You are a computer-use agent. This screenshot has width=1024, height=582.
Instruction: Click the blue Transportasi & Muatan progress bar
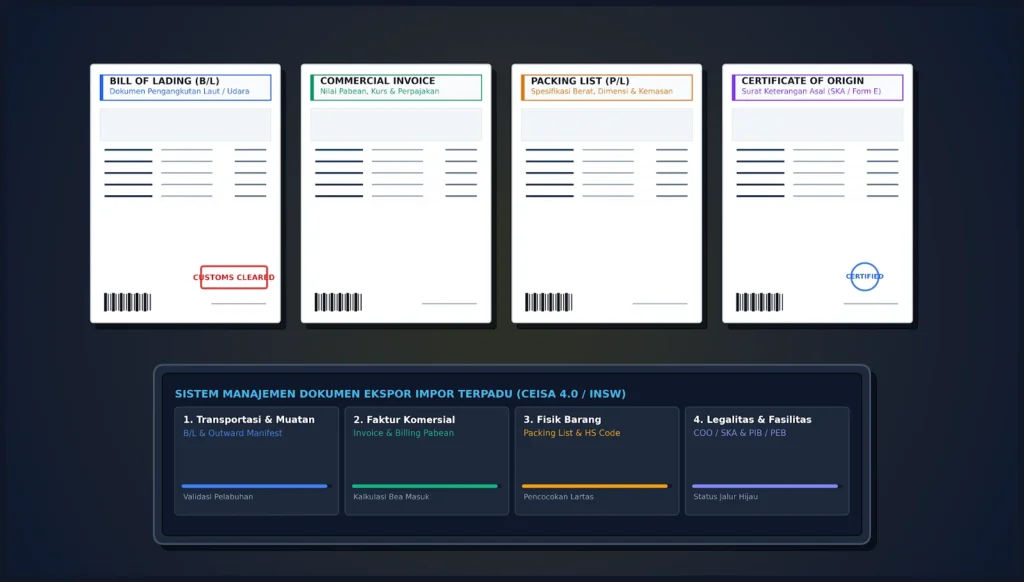(x=255, y=486)
